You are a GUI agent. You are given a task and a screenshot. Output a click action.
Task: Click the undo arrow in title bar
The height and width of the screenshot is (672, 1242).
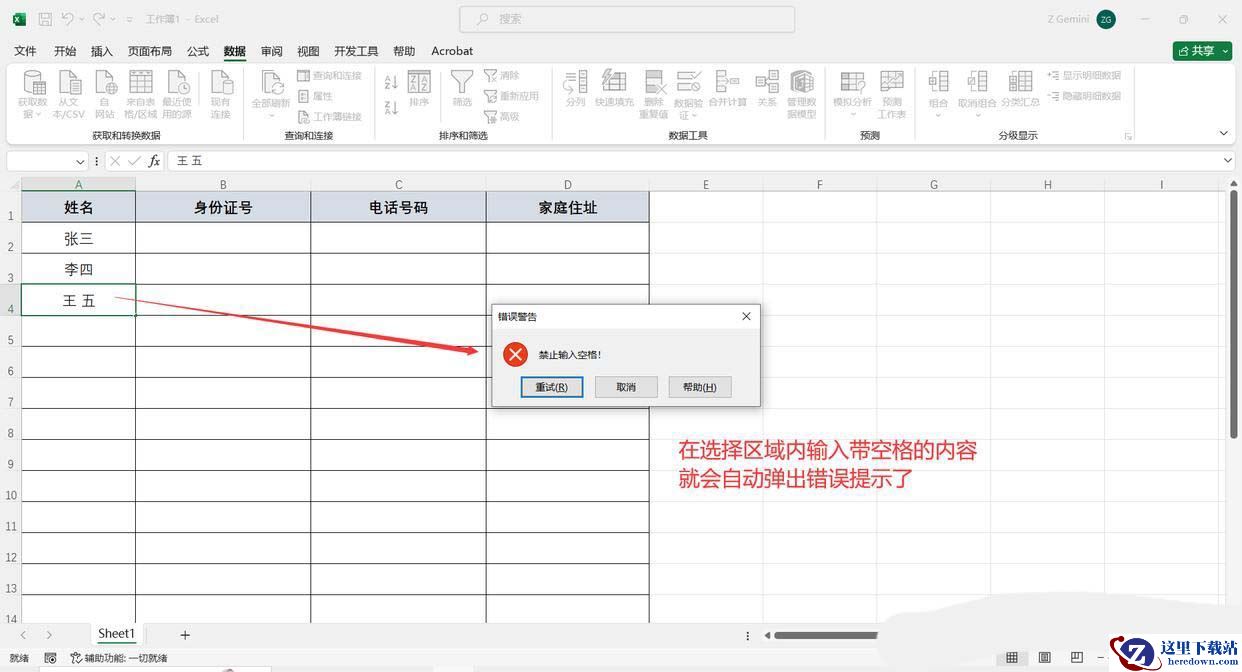(67, 19)
